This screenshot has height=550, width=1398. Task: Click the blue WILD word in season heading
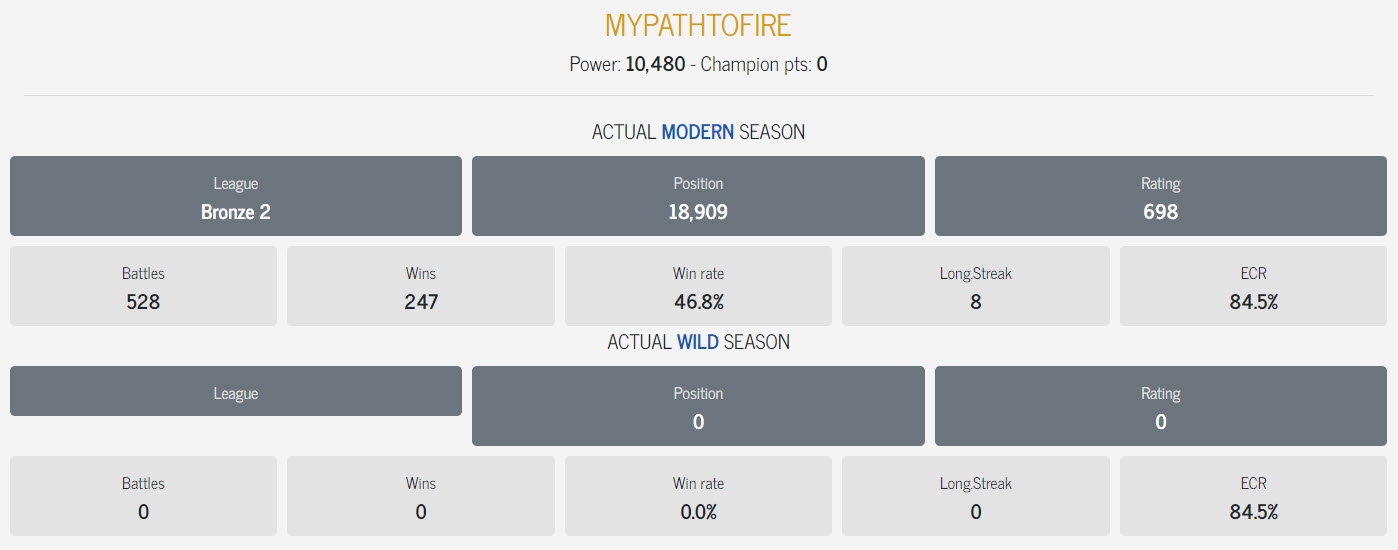pos(698,342)
